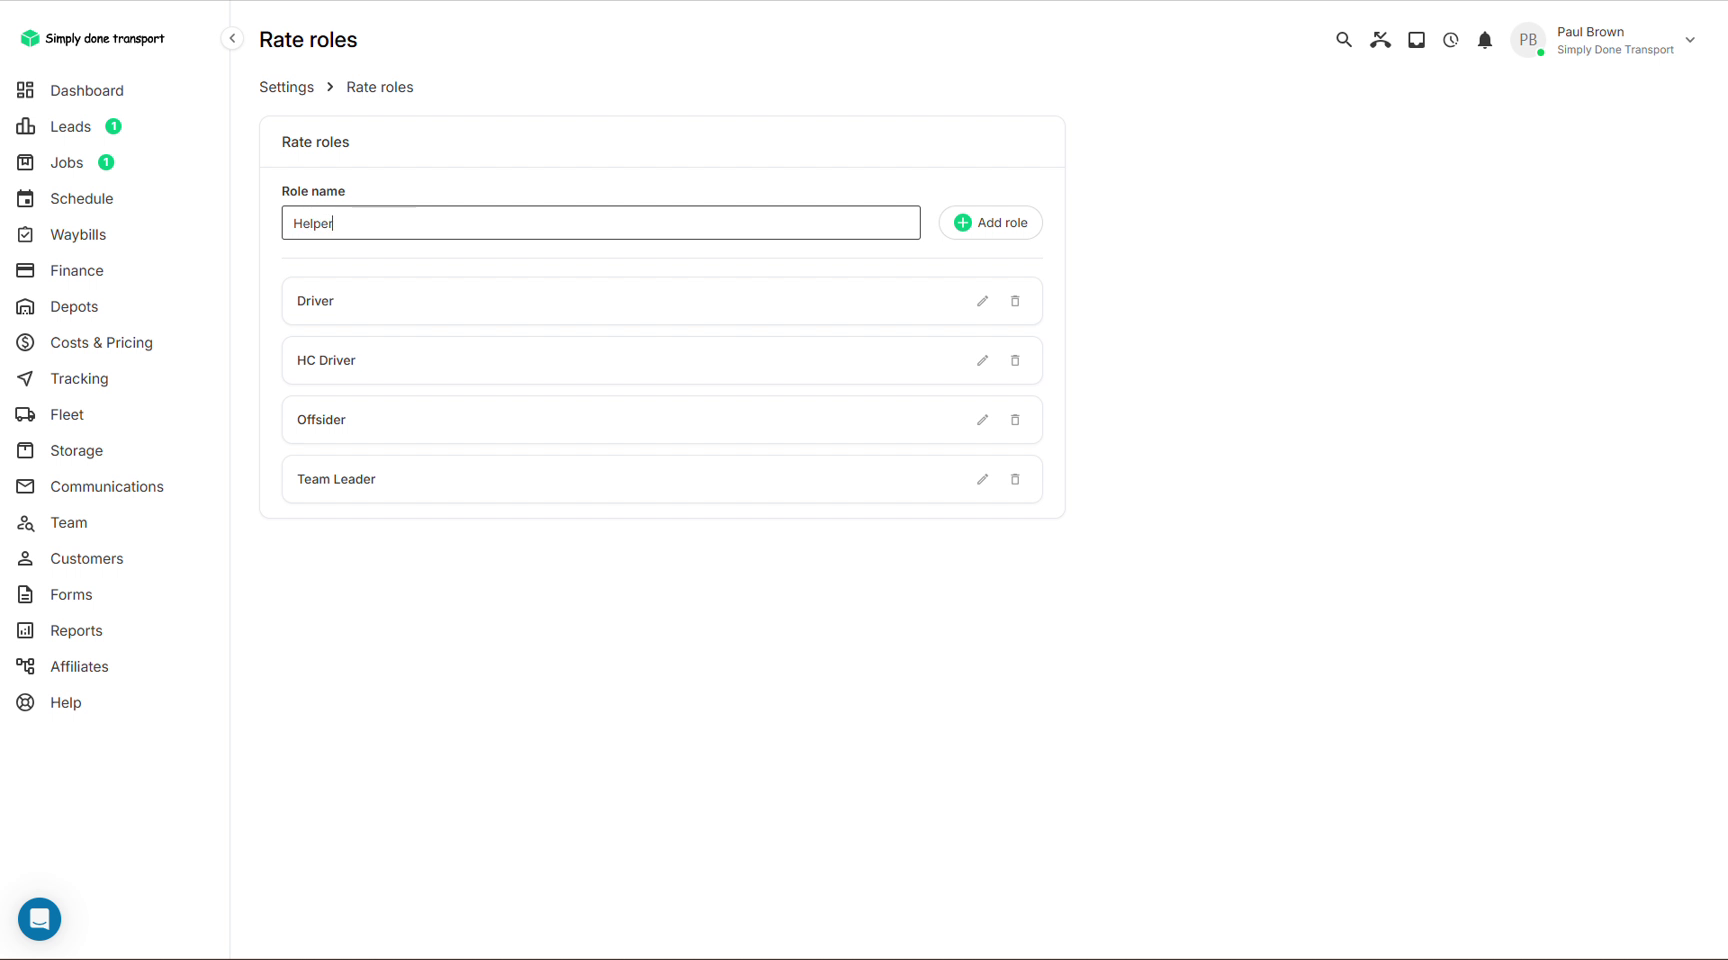The image size is (1728, 960).
Task: Click the PB user avatar
Action: coord(1527,40)
